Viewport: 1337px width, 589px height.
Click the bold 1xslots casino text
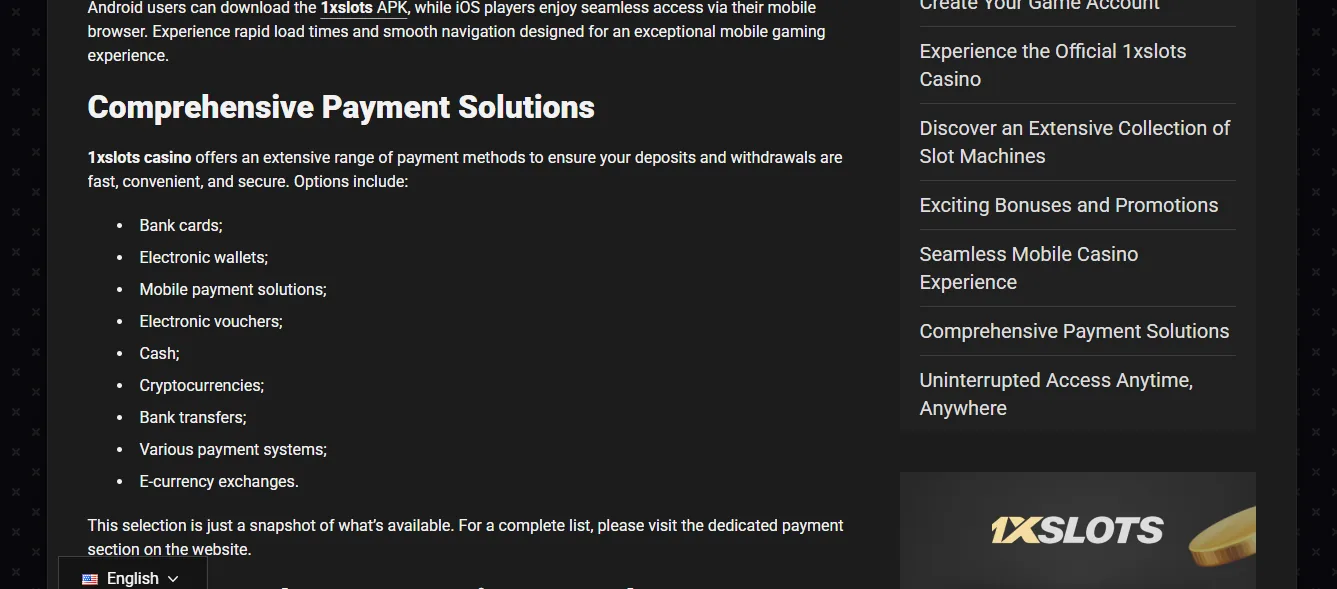140,158
